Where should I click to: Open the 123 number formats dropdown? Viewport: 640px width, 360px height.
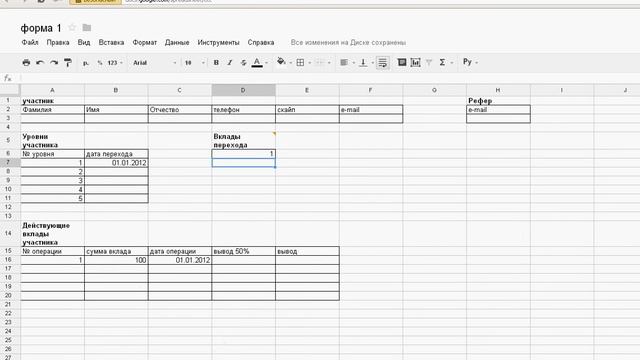click(115, 63)
